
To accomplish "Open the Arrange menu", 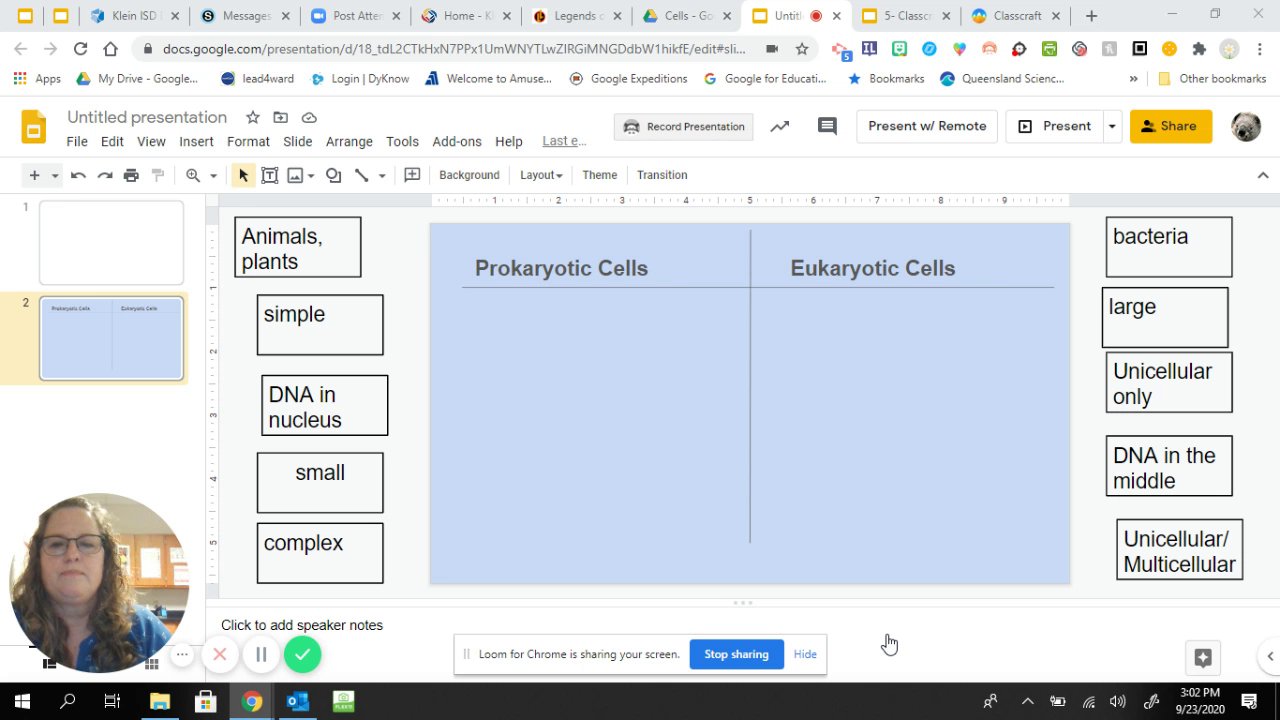I will tap(349, 141).
